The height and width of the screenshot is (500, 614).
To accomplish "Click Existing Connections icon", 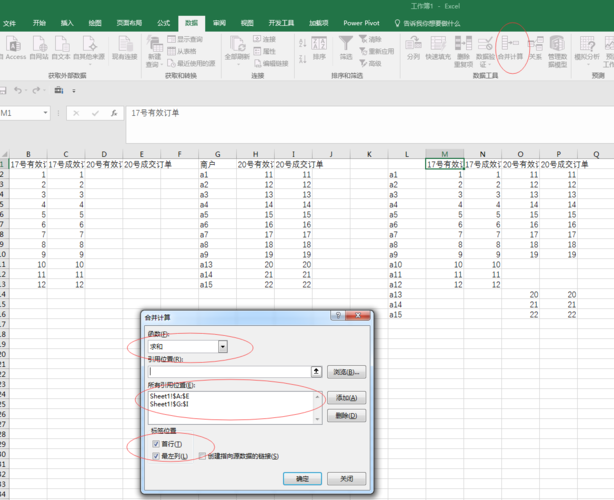I will click(x=125, y=47).
